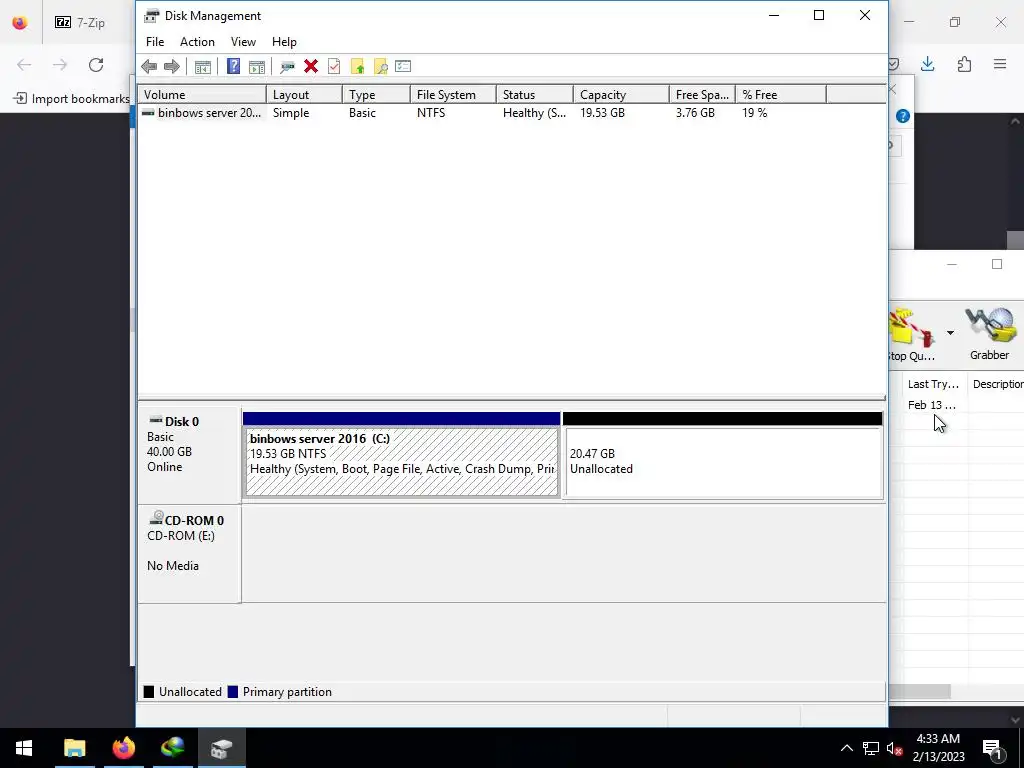The height and width of the screenshot is (768, 1024).
Task: Click the 19.53 GB capacity cell
Action: tap(602, 113)
